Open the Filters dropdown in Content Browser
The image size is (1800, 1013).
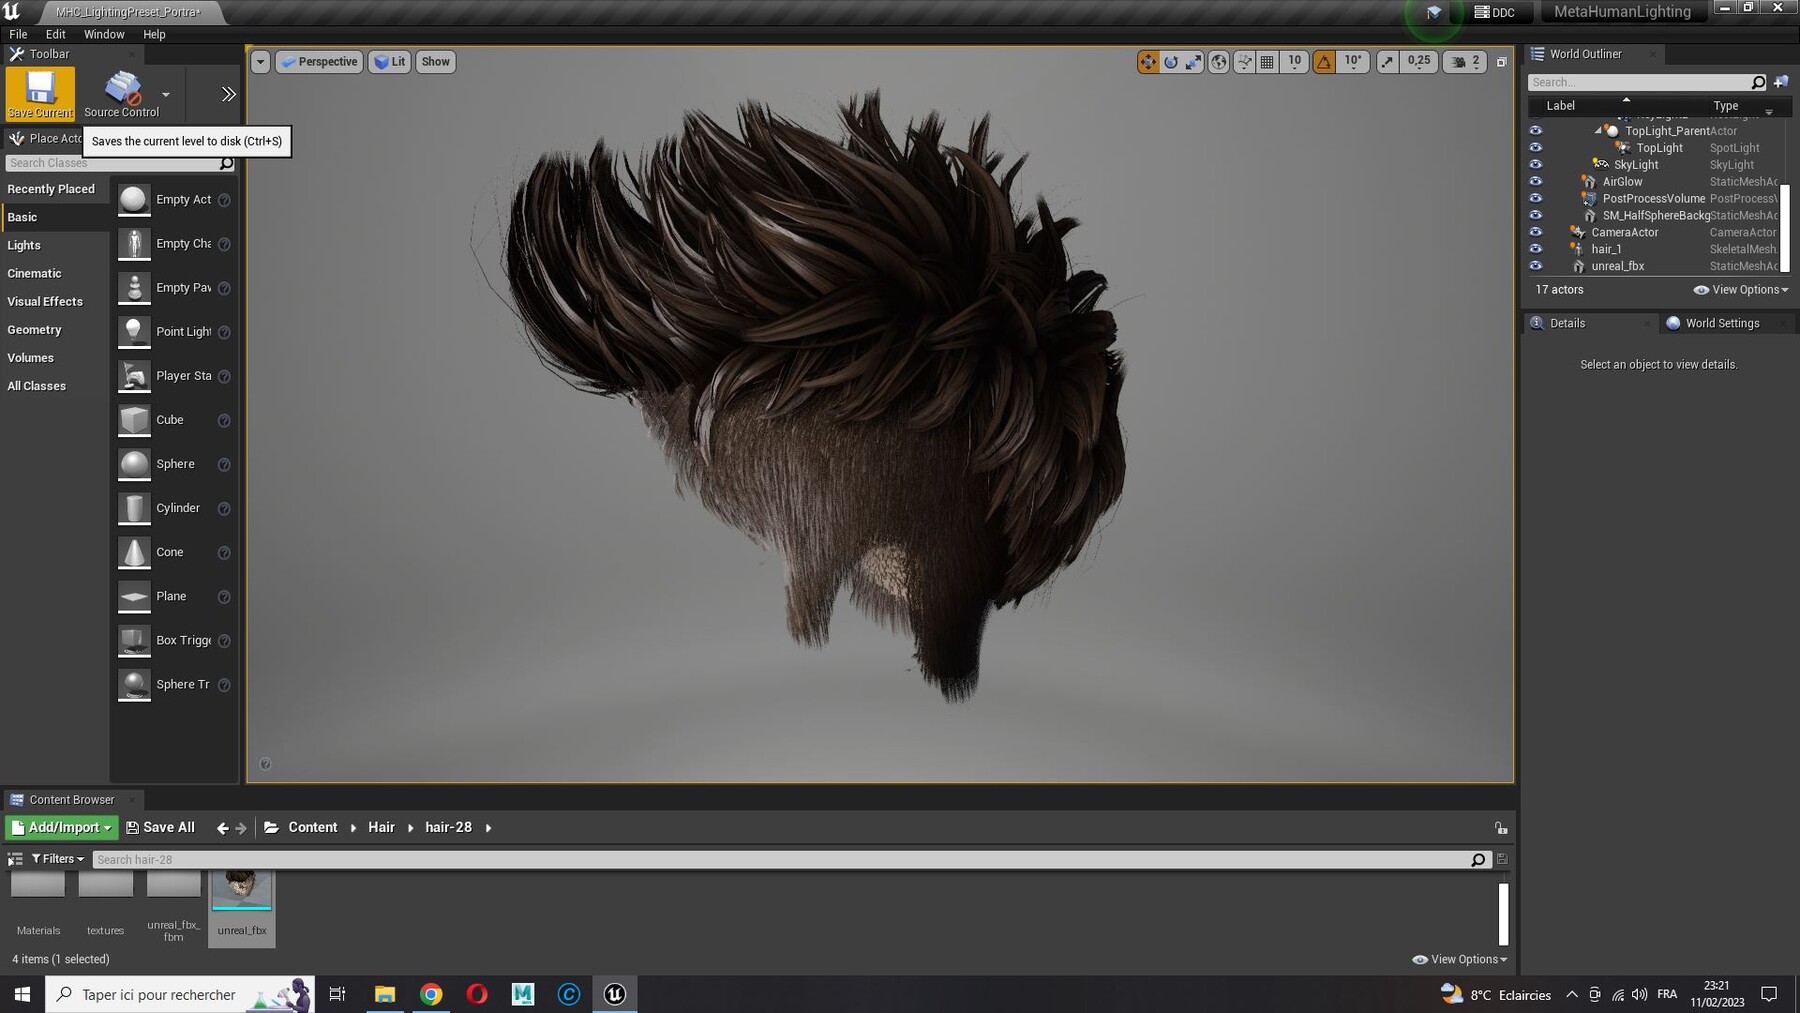point(58,859)
